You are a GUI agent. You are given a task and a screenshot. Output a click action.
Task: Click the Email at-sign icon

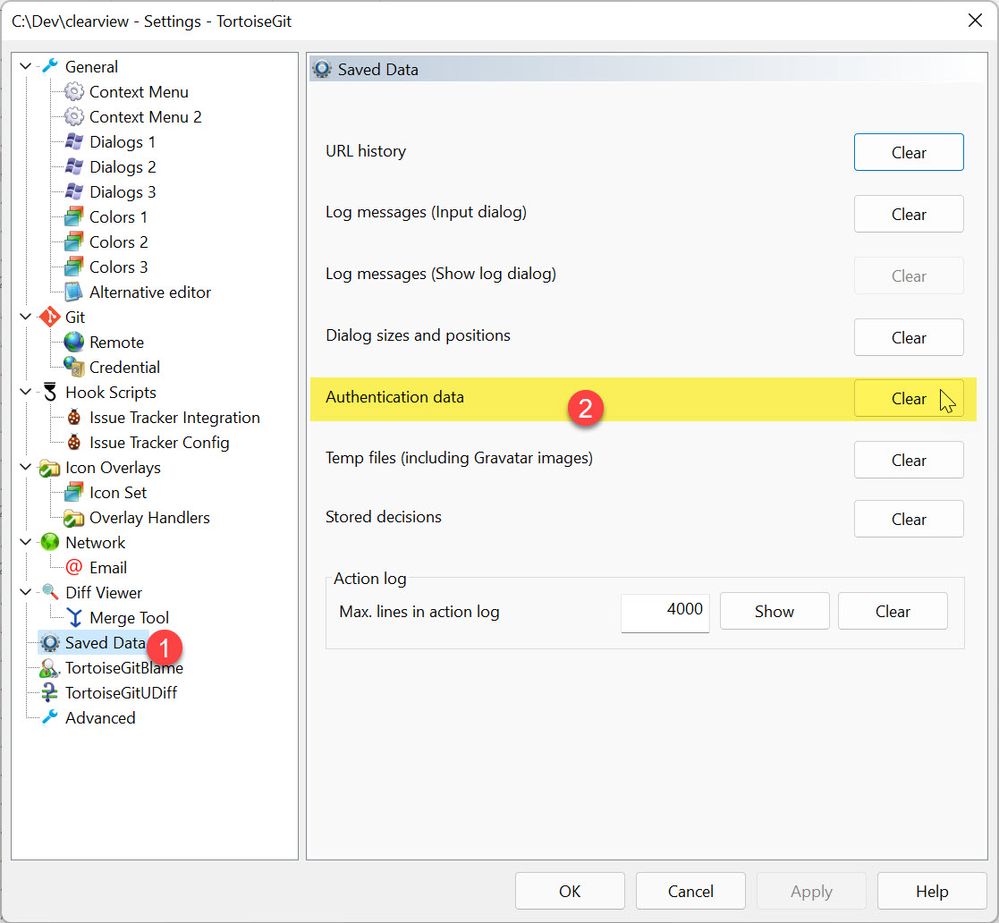74,567
